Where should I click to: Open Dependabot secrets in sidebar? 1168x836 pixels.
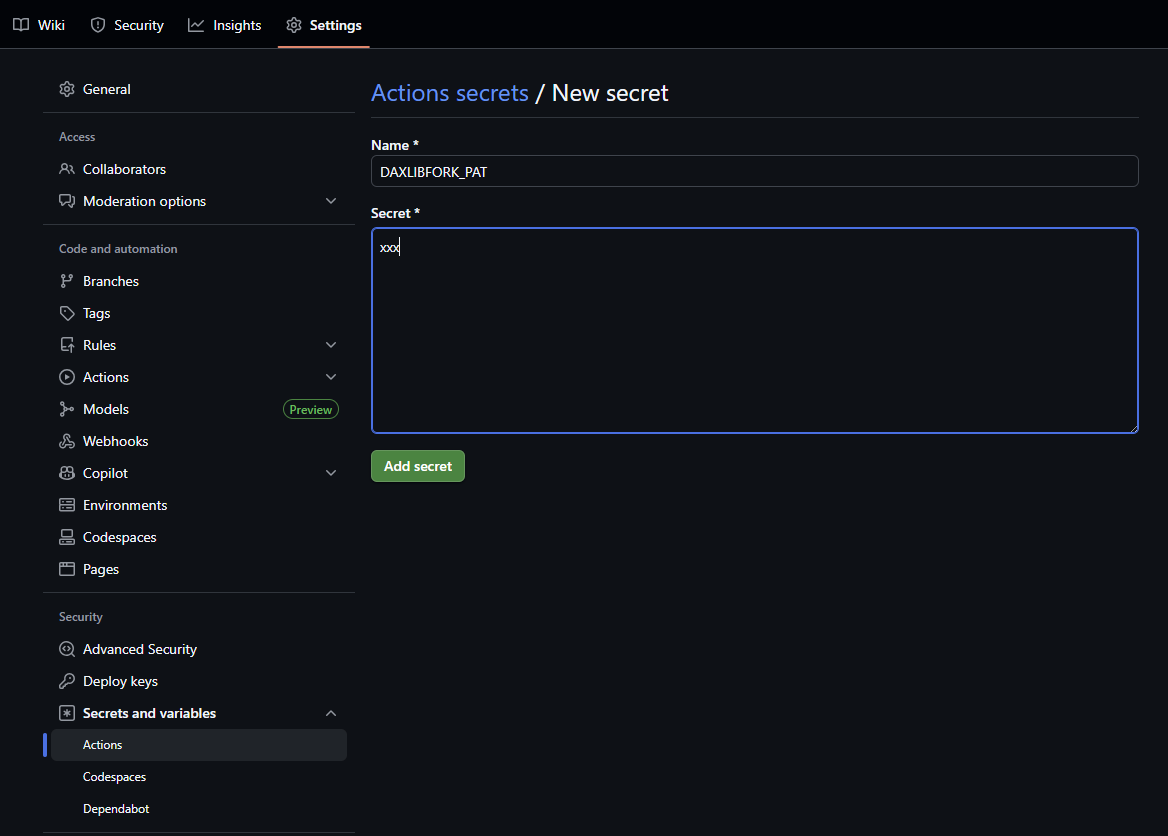[x=116, y=809]
